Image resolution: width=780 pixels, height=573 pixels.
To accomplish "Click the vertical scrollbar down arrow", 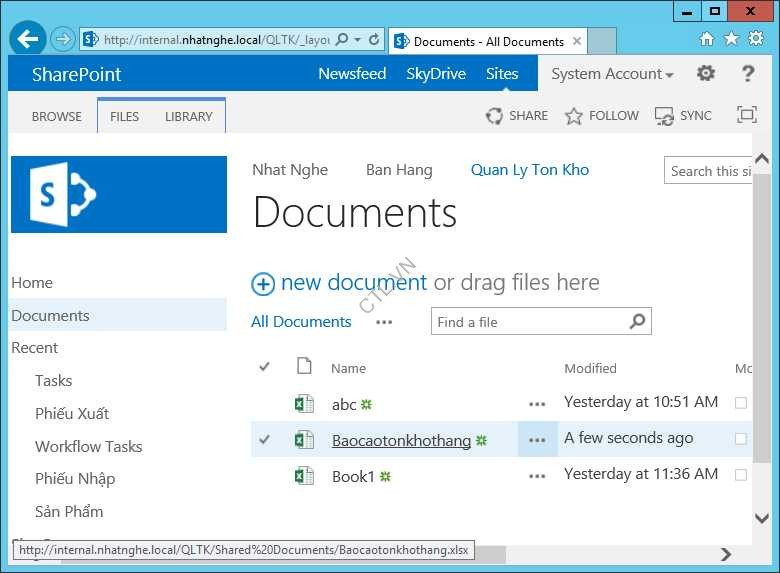I will click(x=762, y=518).
